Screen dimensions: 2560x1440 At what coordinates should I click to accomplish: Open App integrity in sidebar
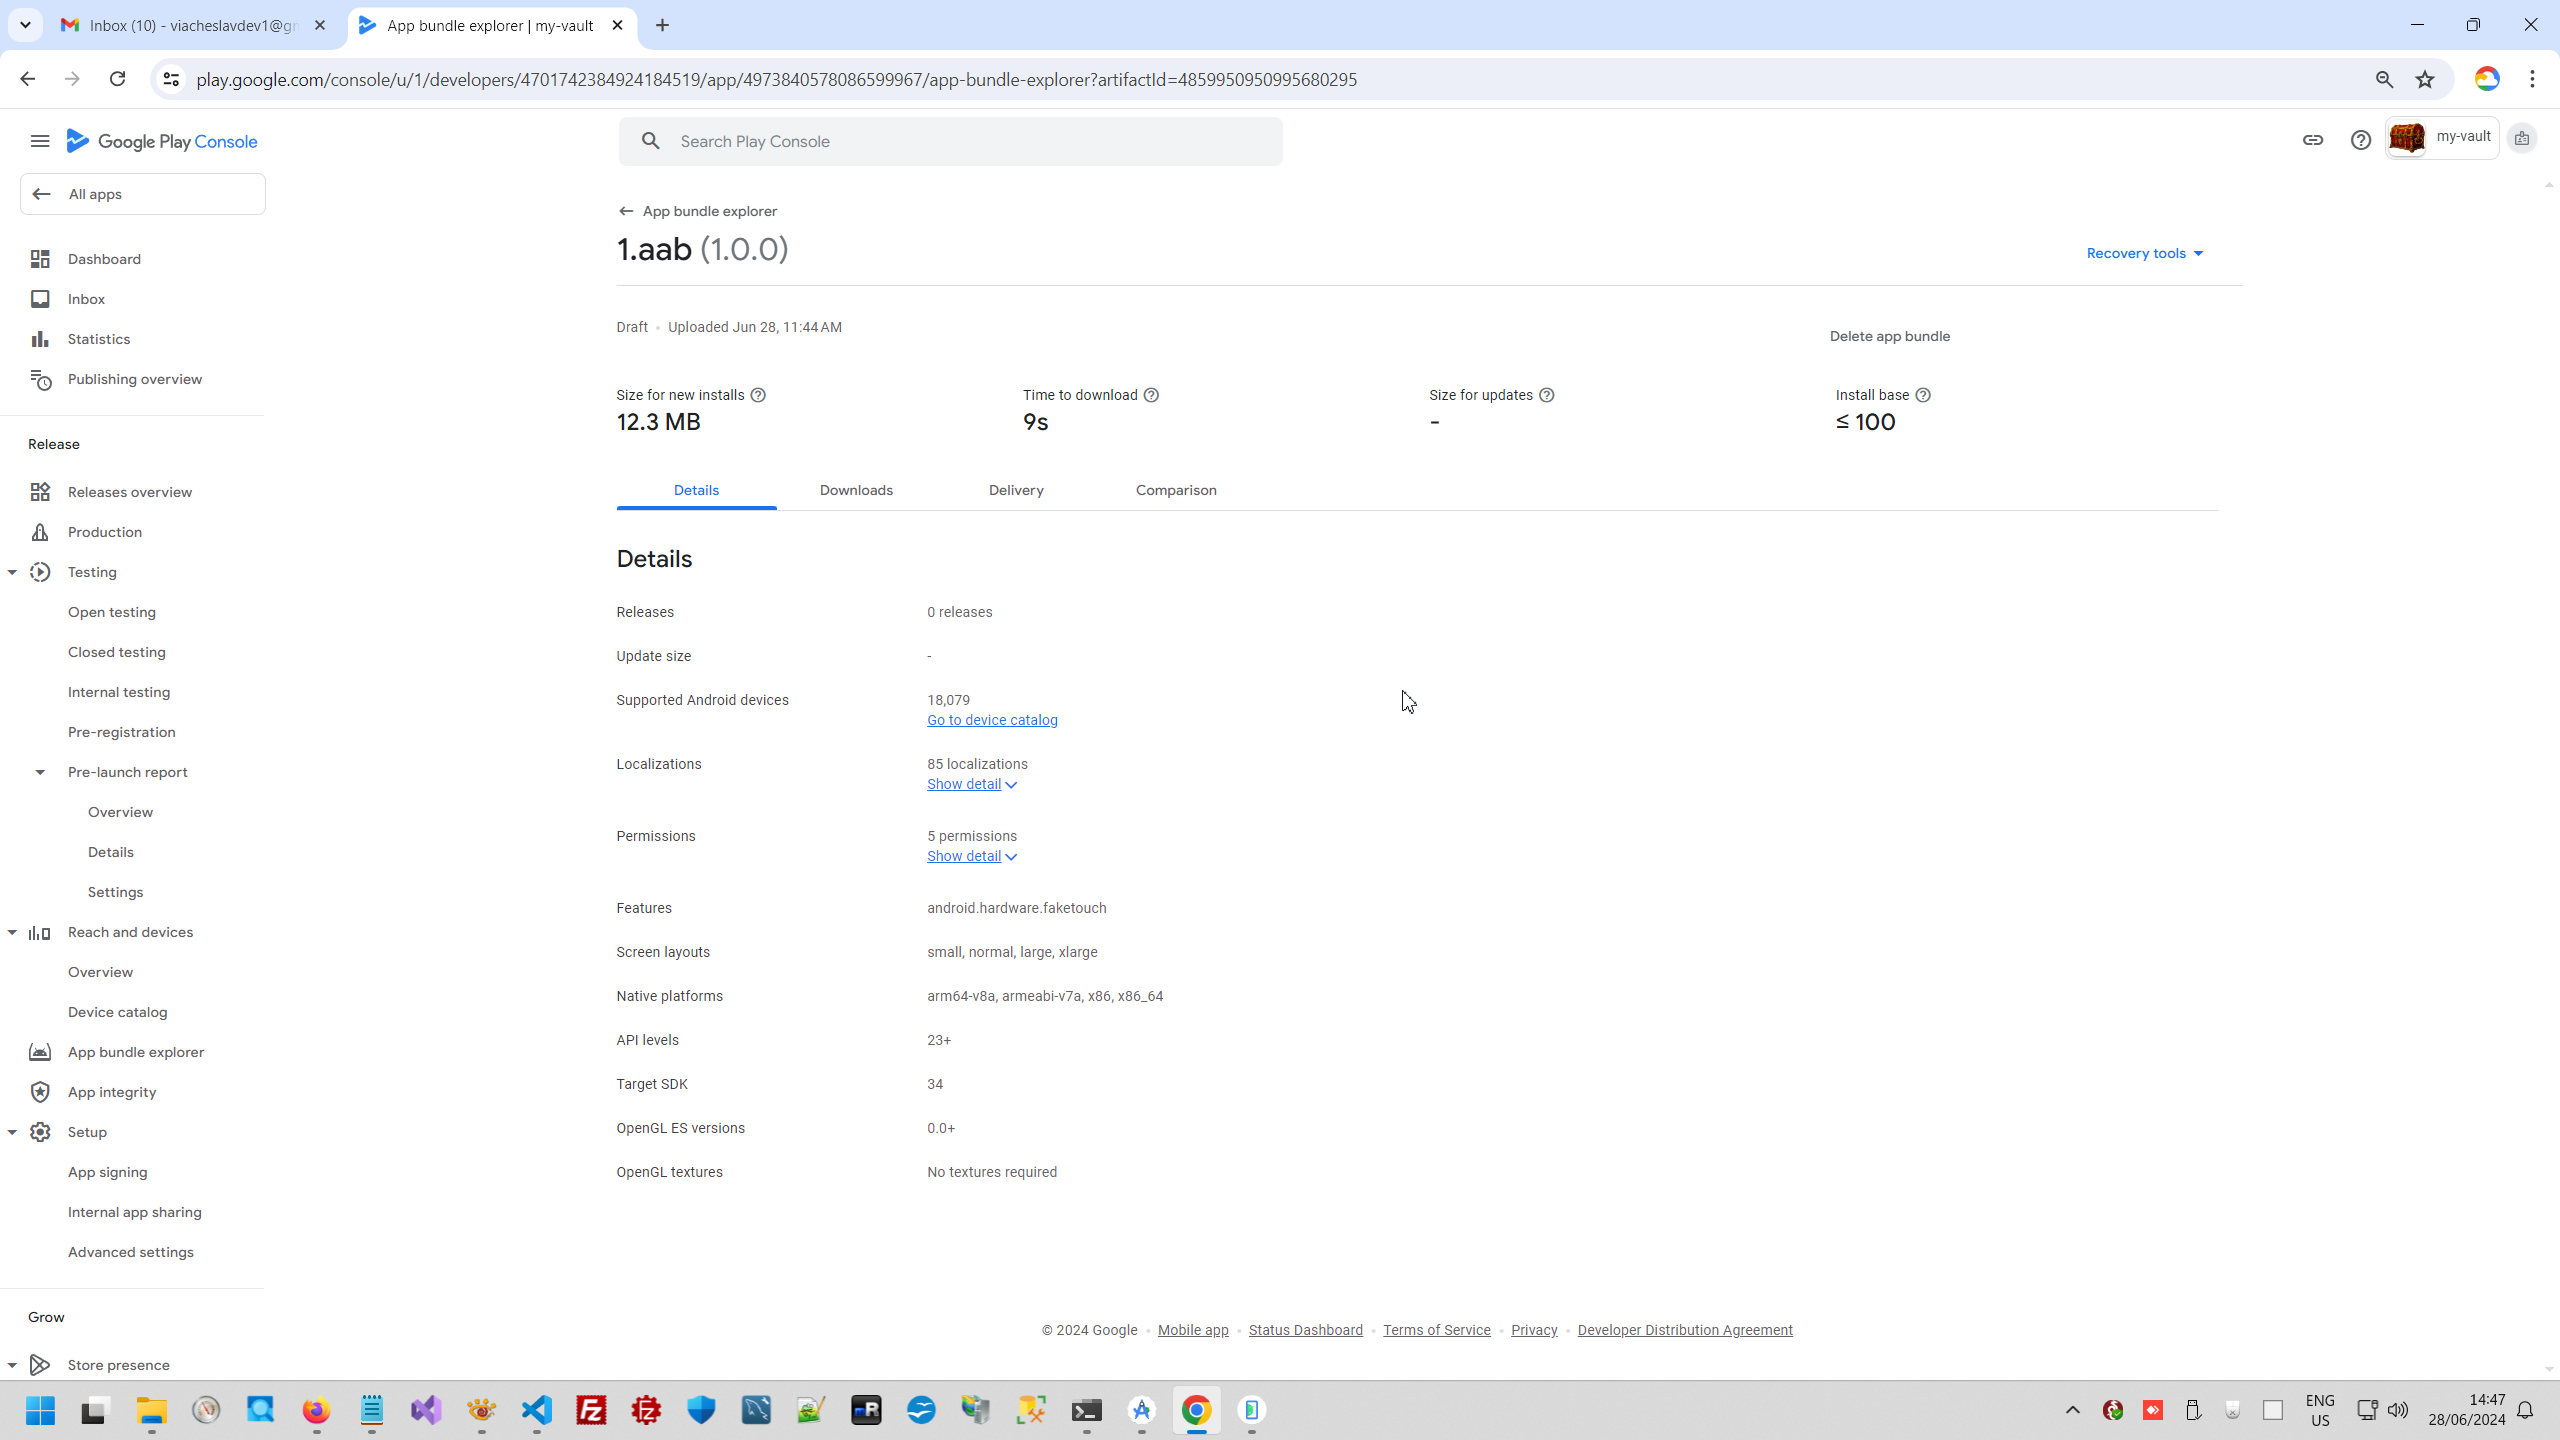(x=112, y=1092)
